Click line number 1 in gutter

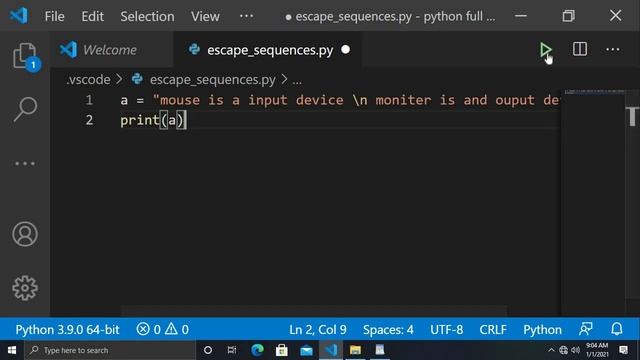89,100
